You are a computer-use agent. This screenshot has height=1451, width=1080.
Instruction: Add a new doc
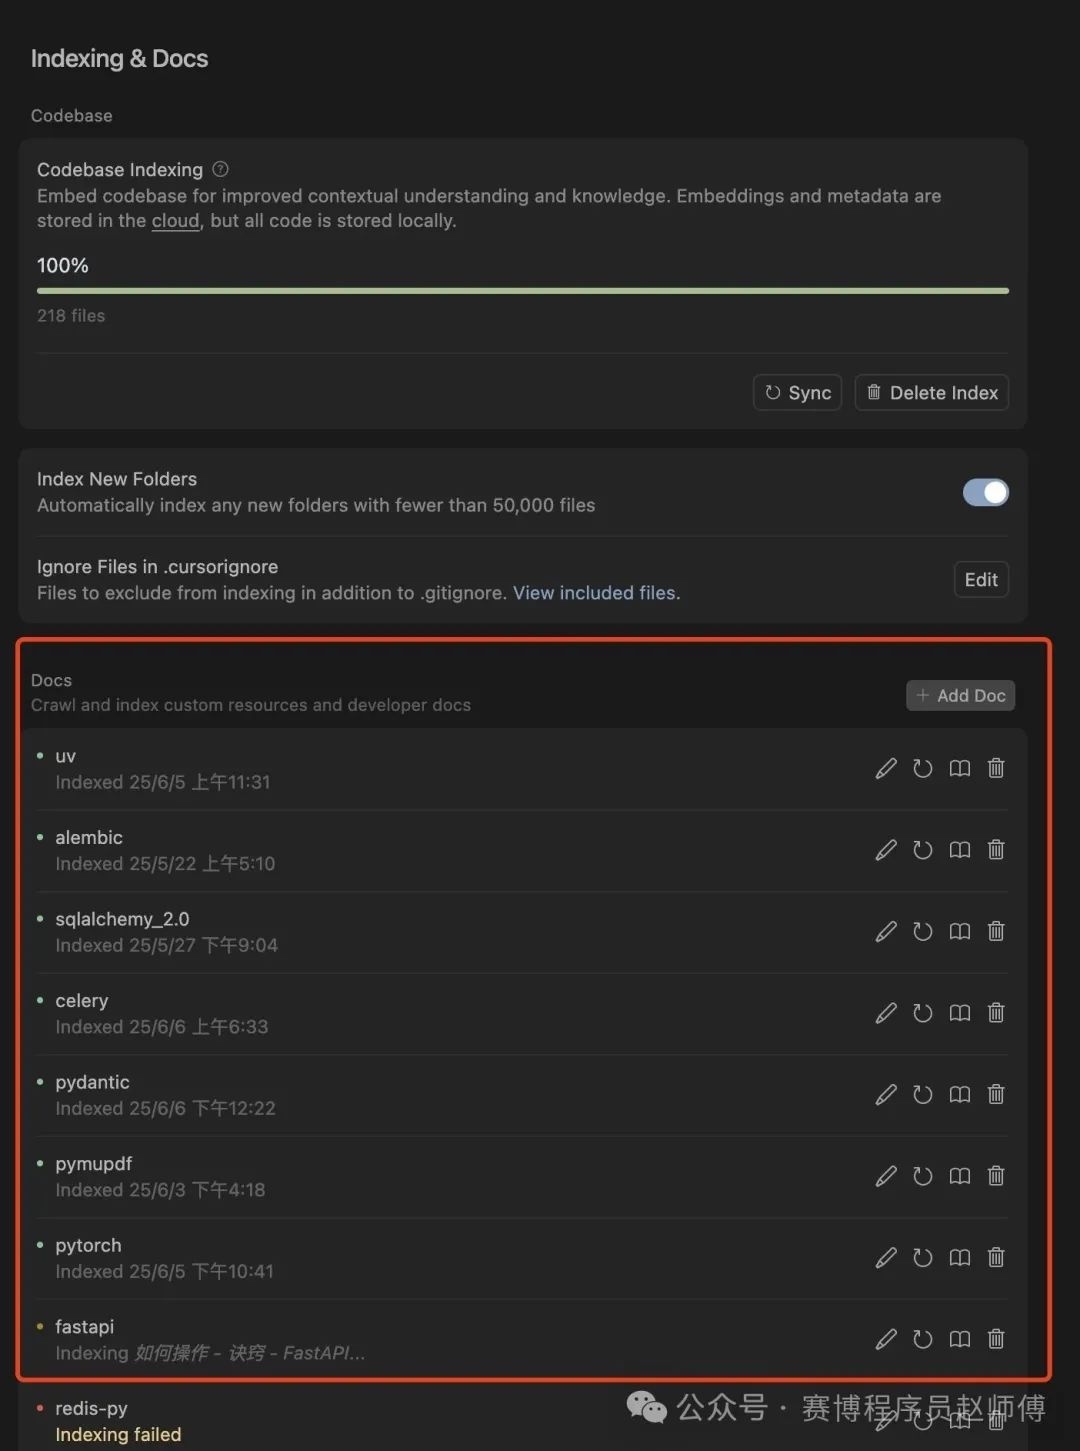tap(961, 696)
